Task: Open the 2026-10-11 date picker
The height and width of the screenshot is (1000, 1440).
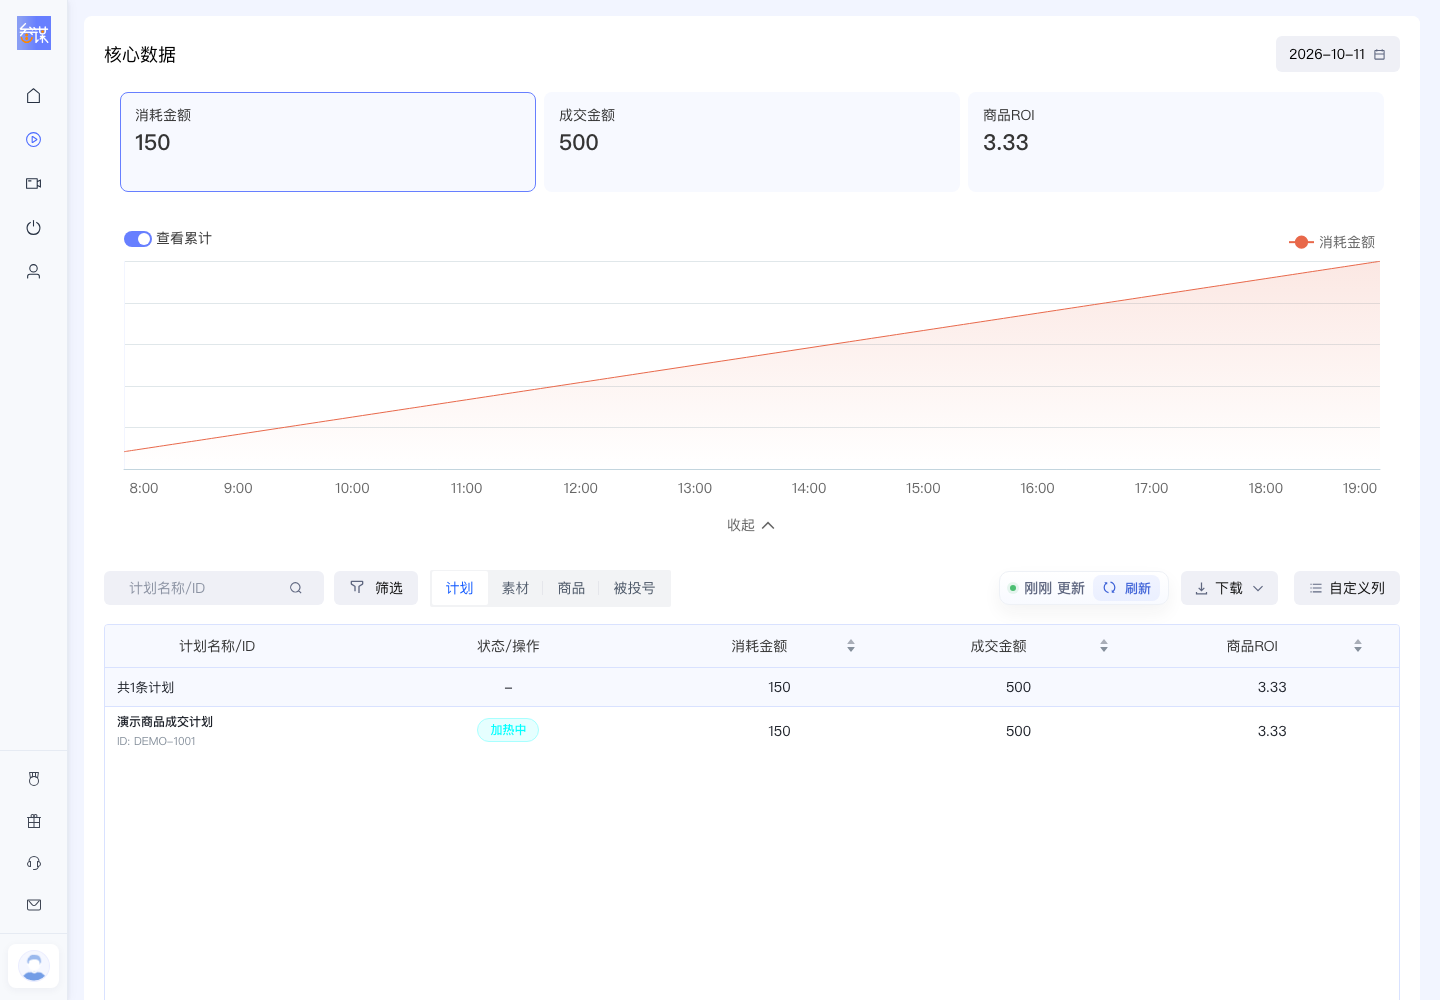Action: (x=1338, y=54)
